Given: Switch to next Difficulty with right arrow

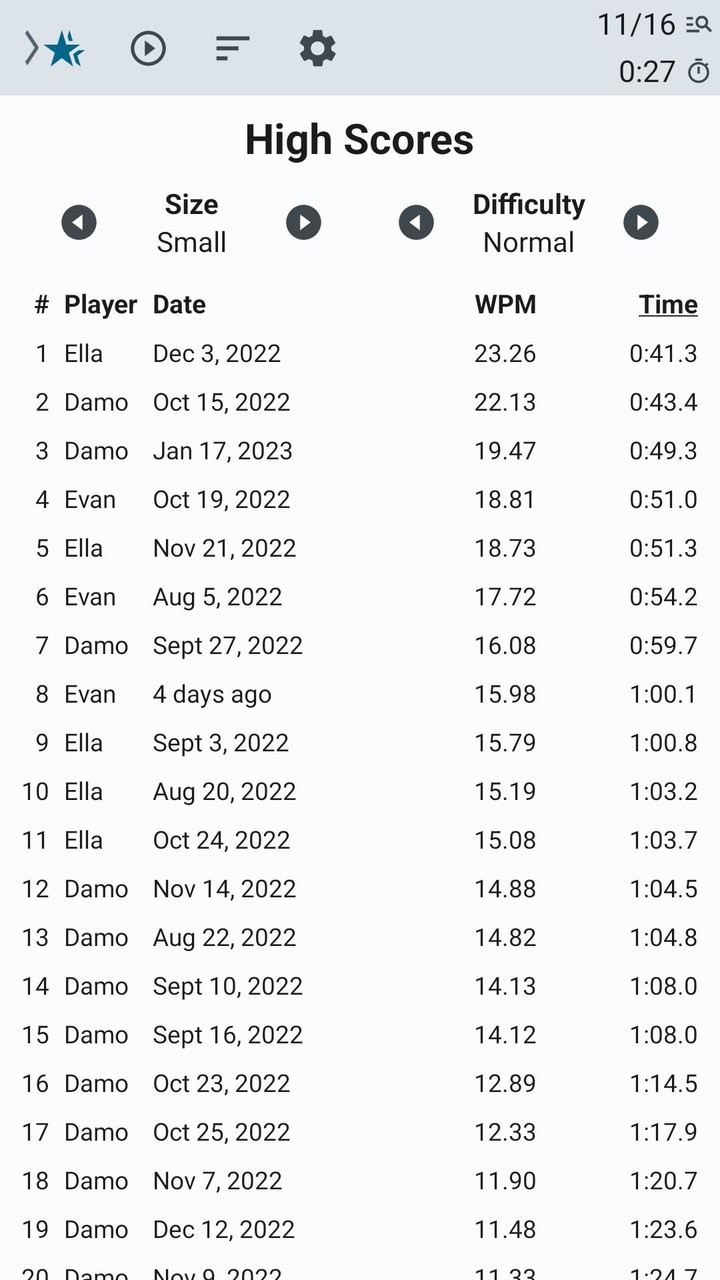Looking at the screenshot, I should coord(641,222).
